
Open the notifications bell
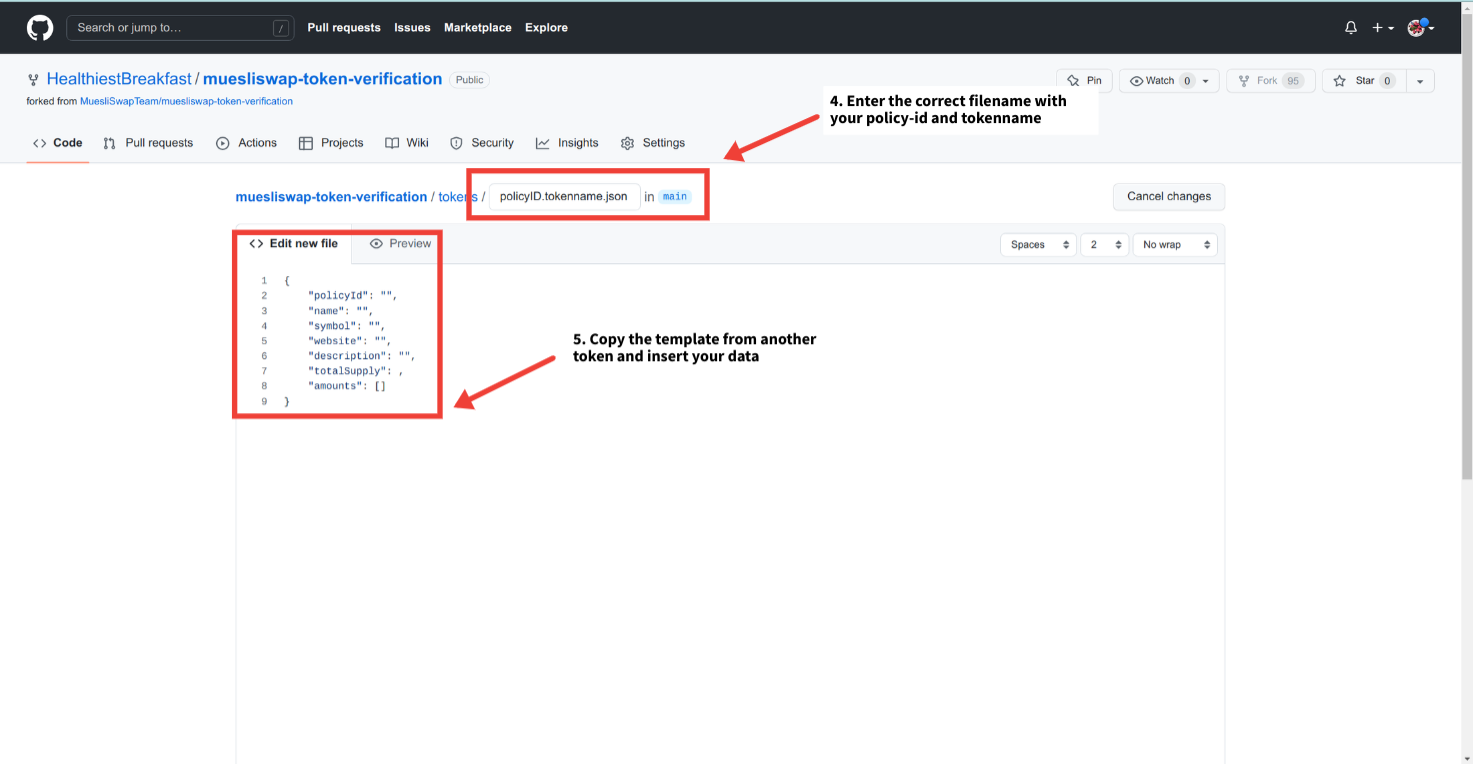[x=1351, y=28]
